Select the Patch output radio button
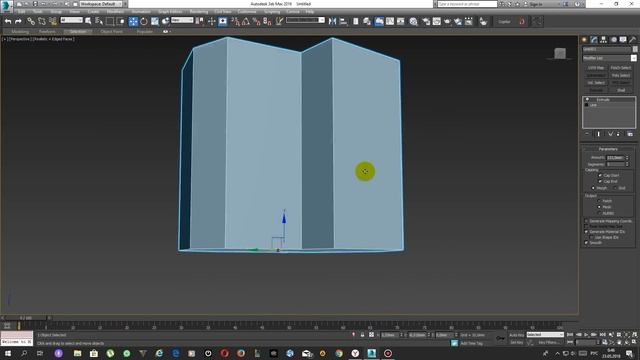Screen dimensions: 640x360 point(599,201)
